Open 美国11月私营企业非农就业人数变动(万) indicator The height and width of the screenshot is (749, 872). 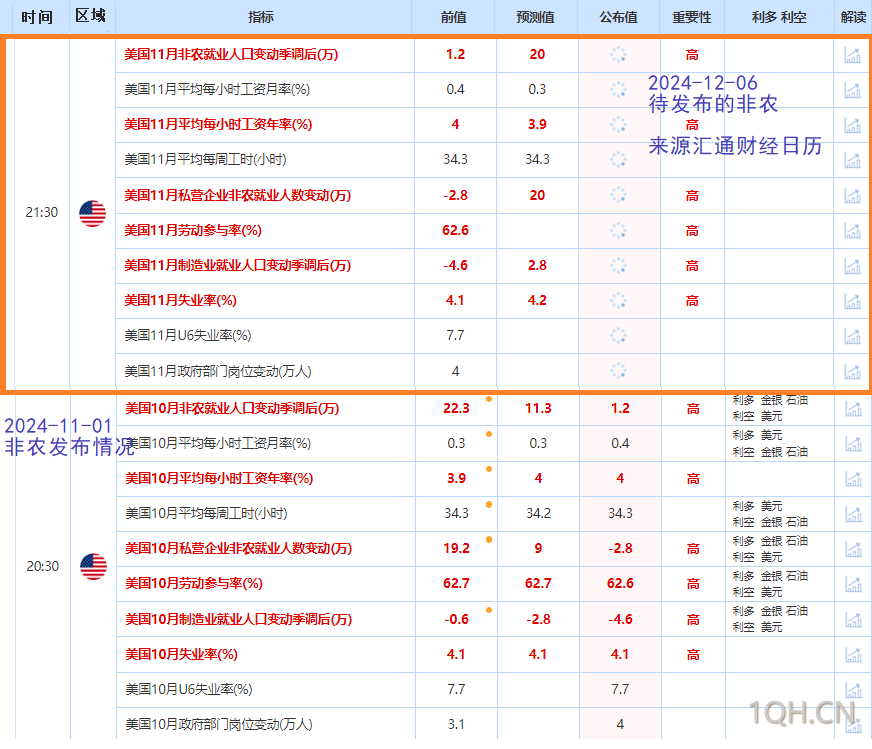[237, 196]
